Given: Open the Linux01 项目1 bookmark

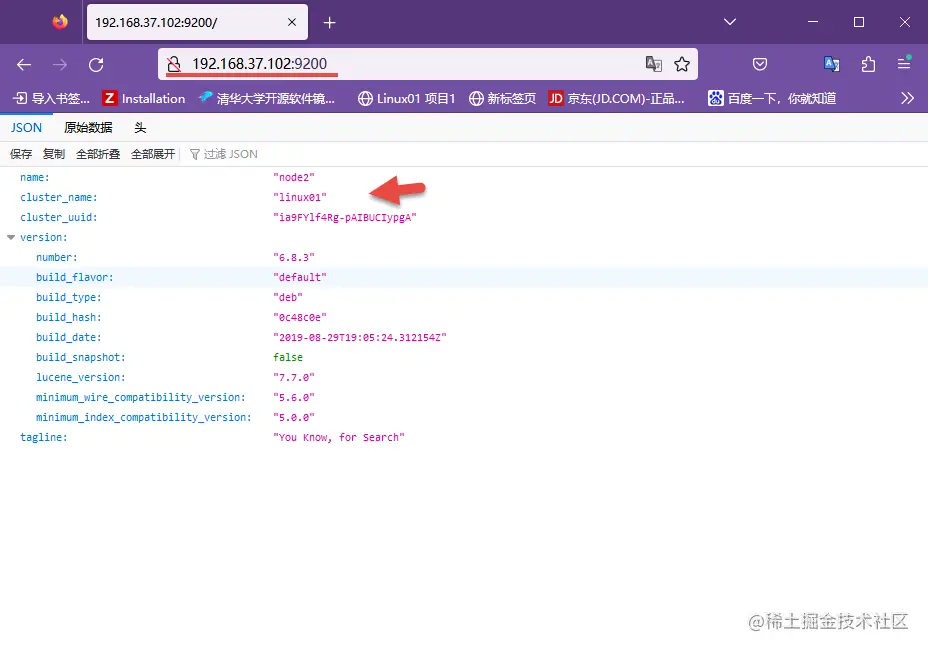Looking at the screenshot, I should (407, 98).
